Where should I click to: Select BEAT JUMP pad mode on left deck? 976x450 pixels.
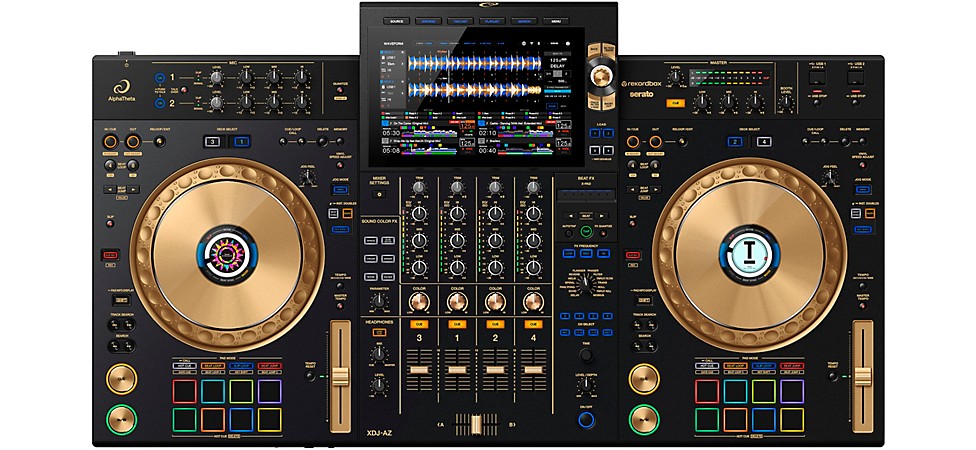[269, 366]
